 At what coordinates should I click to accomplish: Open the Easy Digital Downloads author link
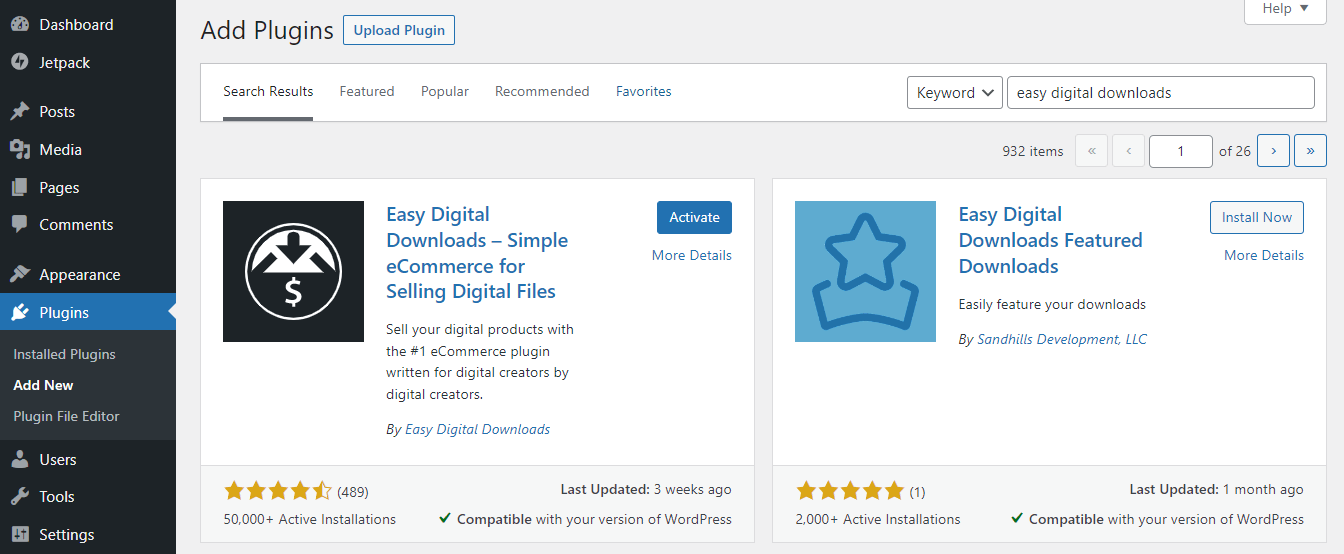[x=477, y=429]
